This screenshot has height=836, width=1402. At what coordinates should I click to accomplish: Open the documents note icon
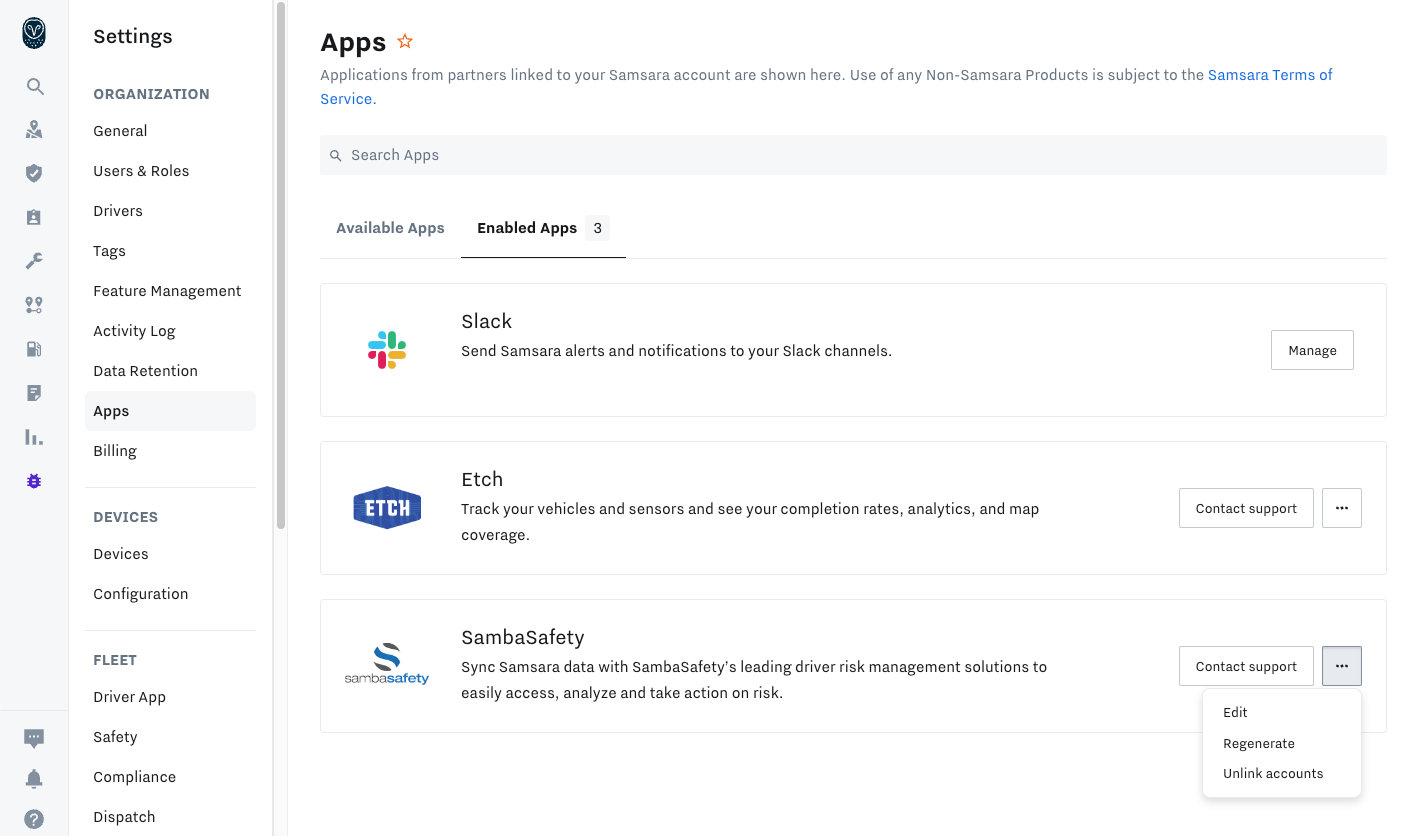coord(34,393)
